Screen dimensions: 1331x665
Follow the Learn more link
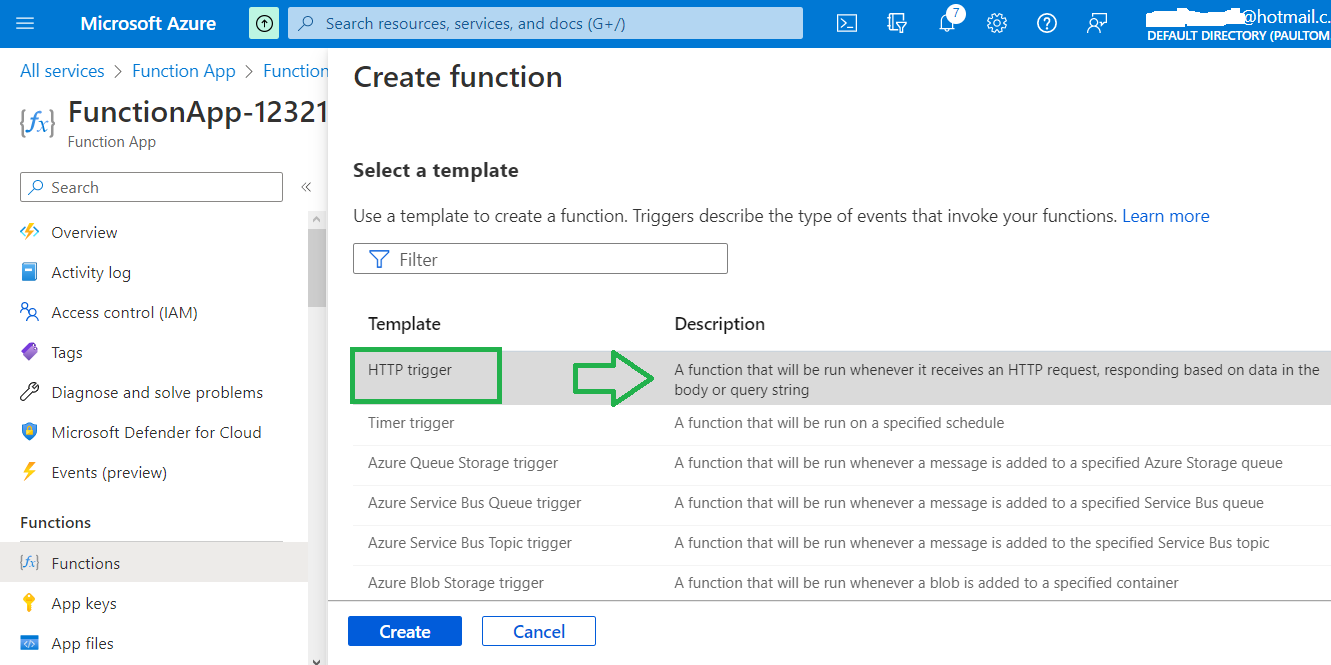pos(1166,215)
